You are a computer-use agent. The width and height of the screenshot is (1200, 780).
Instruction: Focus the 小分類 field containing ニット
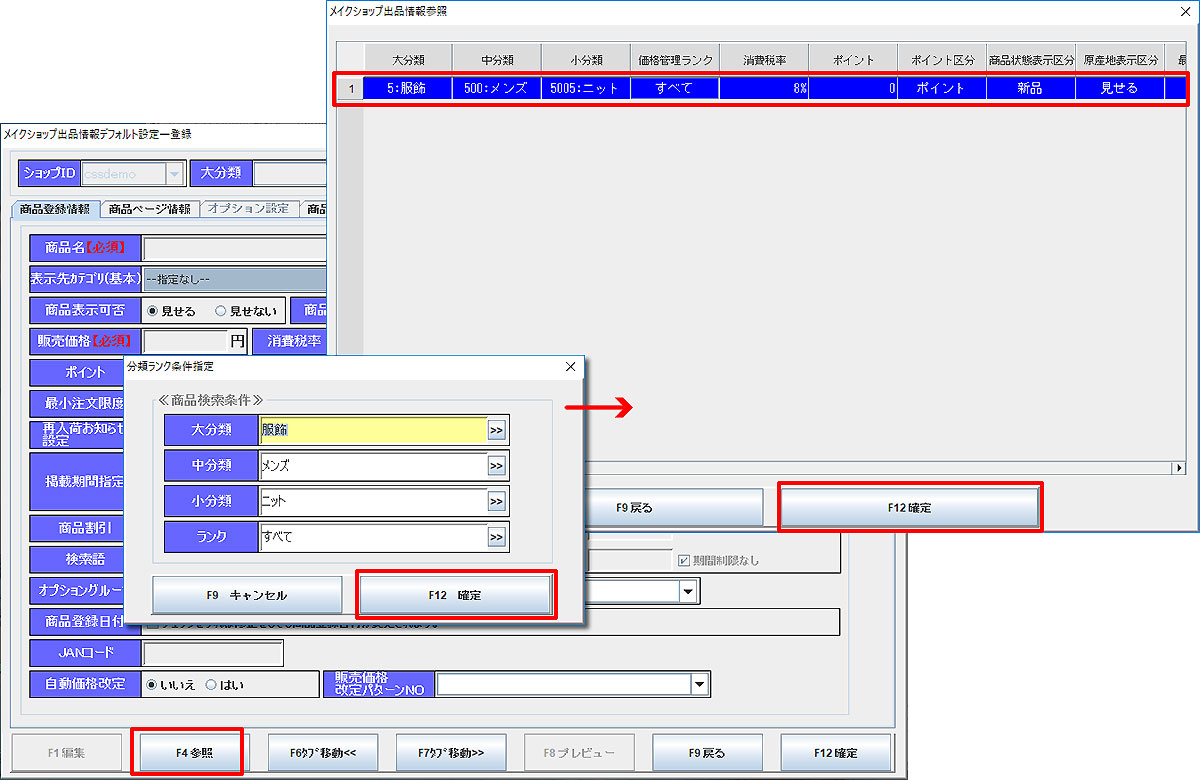[x=373, y=502]
